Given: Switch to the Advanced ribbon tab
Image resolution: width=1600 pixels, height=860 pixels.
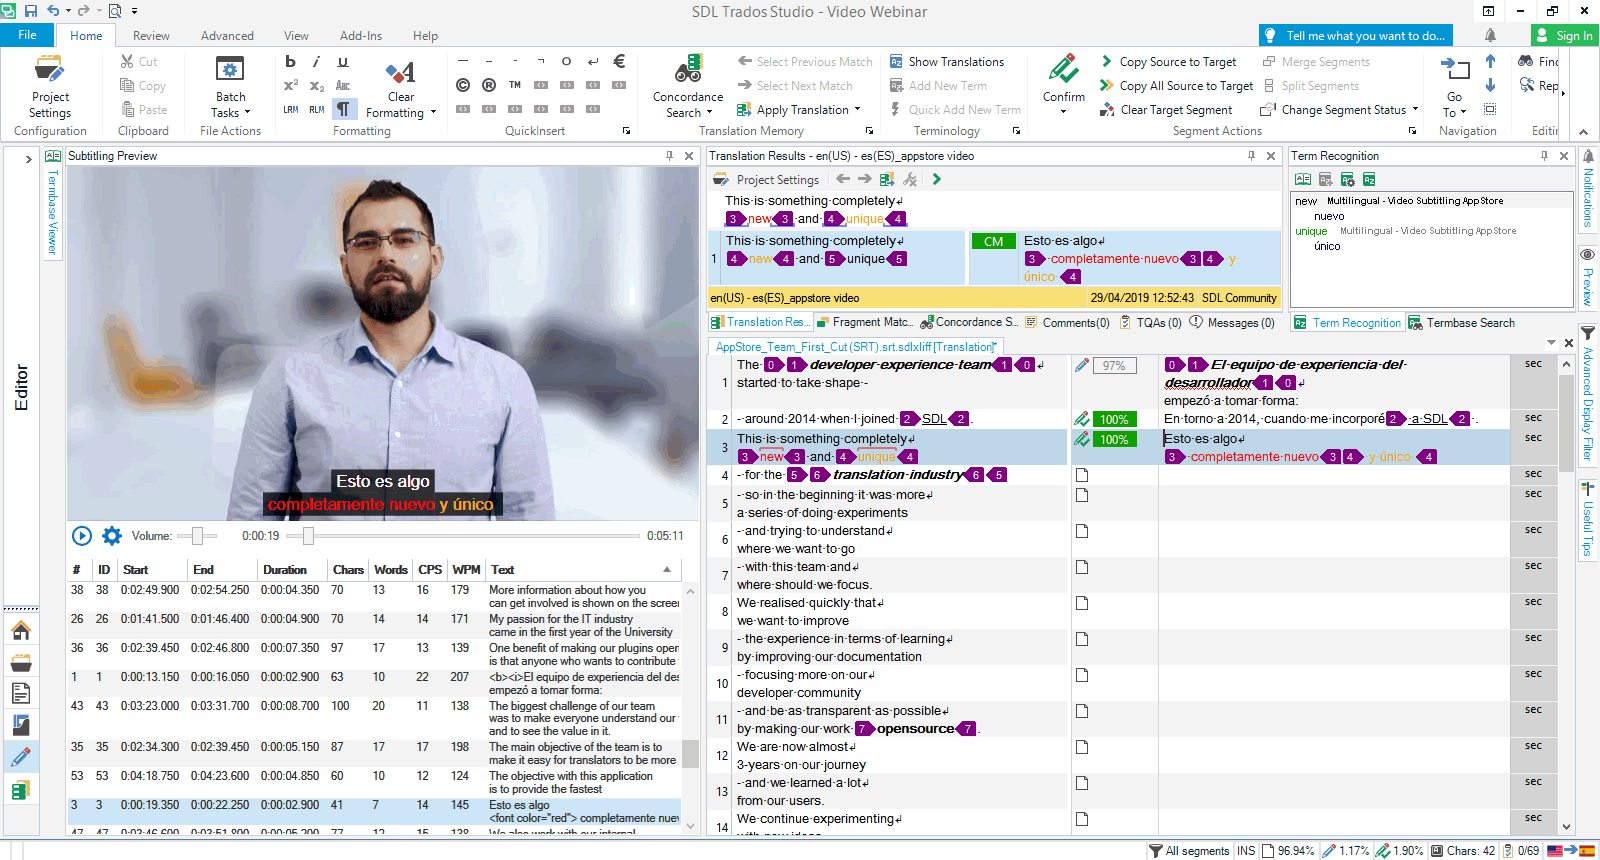Looking at the screenshot, I should coord(227,36).
